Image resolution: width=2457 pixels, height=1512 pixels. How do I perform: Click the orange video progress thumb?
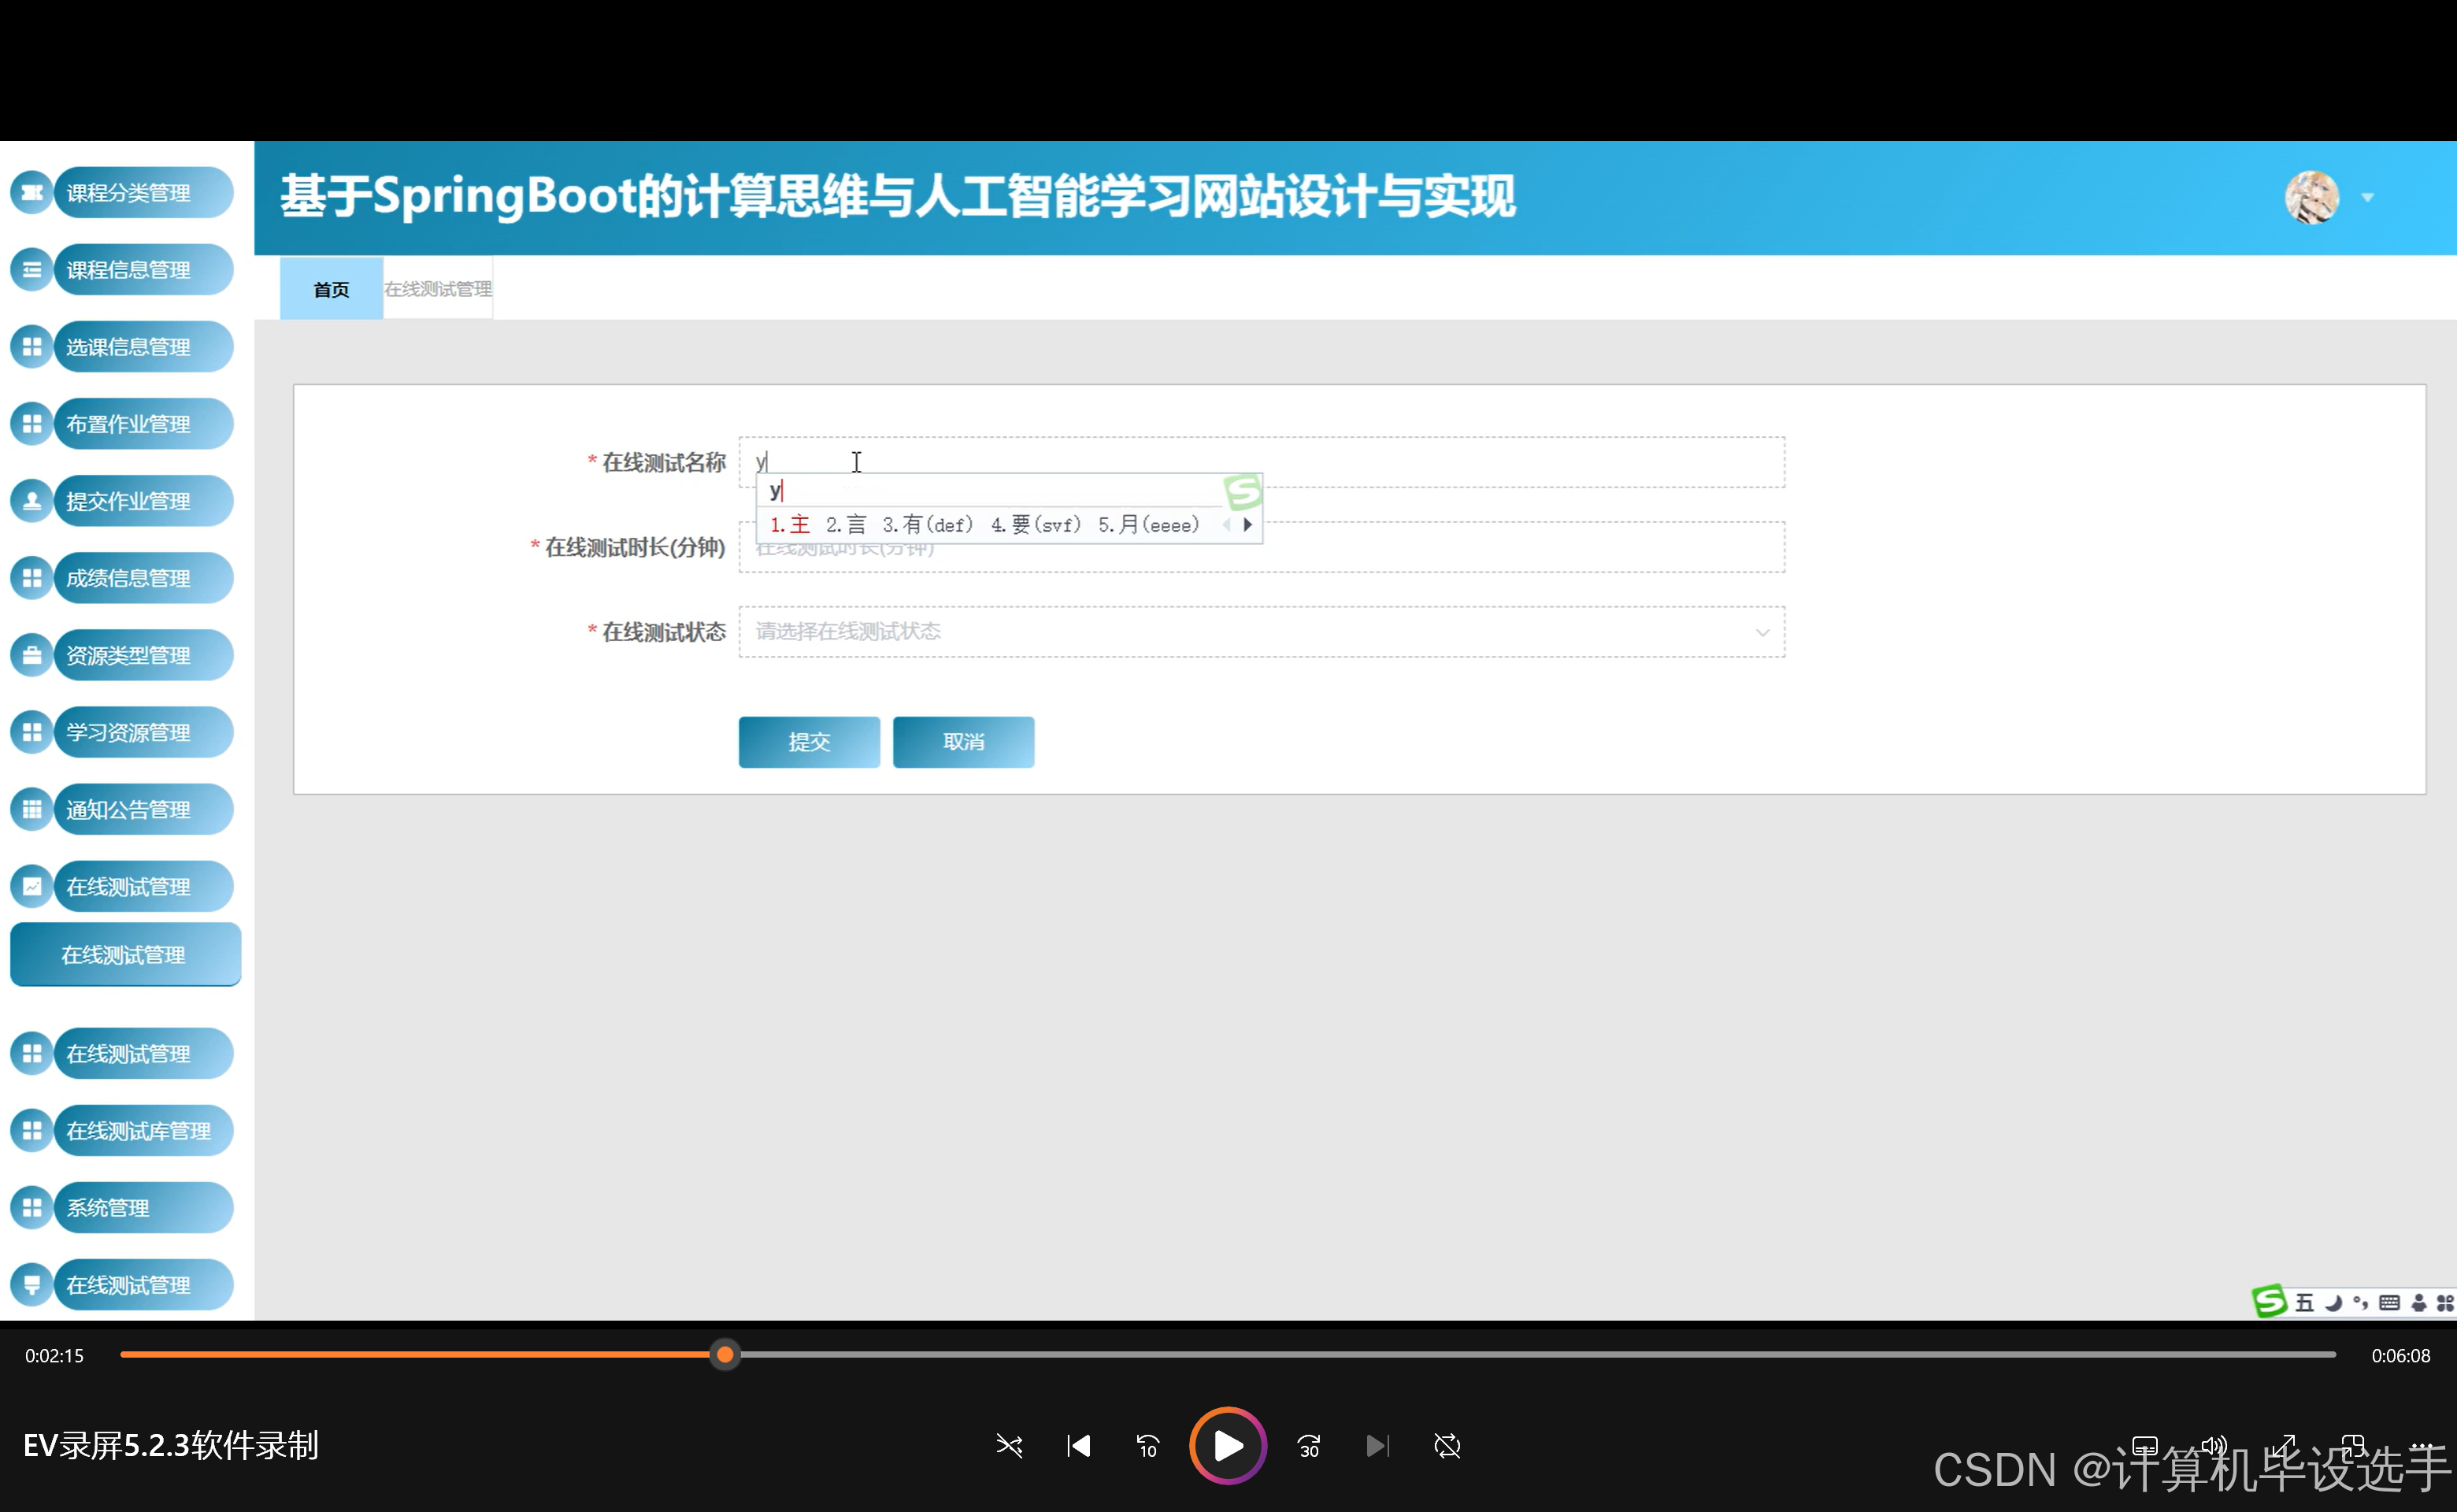725,1354
